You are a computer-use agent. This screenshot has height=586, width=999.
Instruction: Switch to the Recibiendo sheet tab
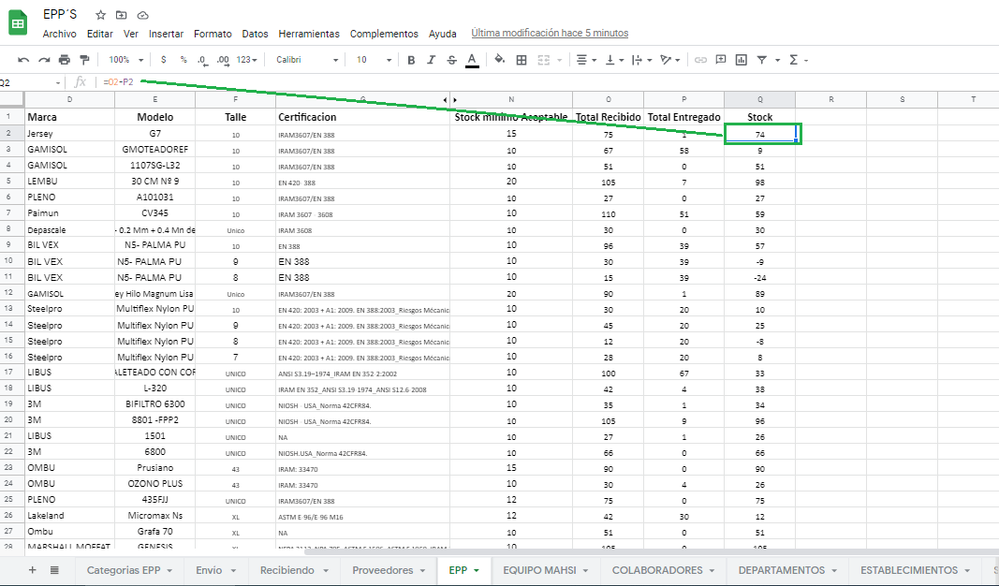[294, 570]
